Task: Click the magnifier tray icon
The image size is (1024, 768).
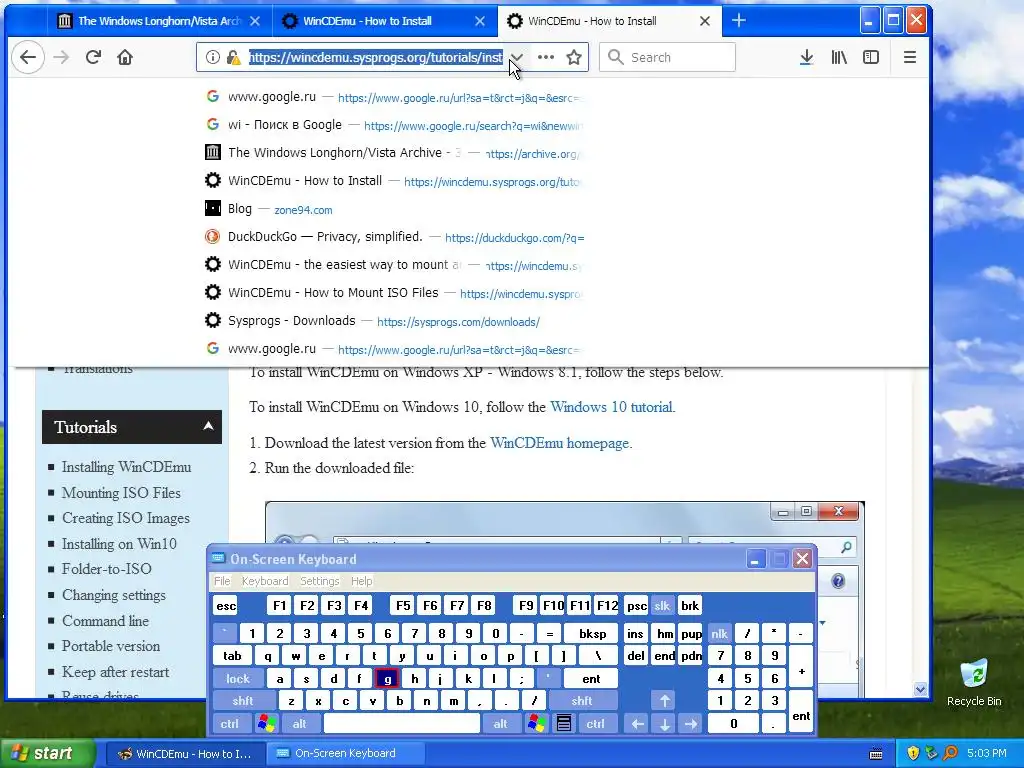Action: coord(950,754)
